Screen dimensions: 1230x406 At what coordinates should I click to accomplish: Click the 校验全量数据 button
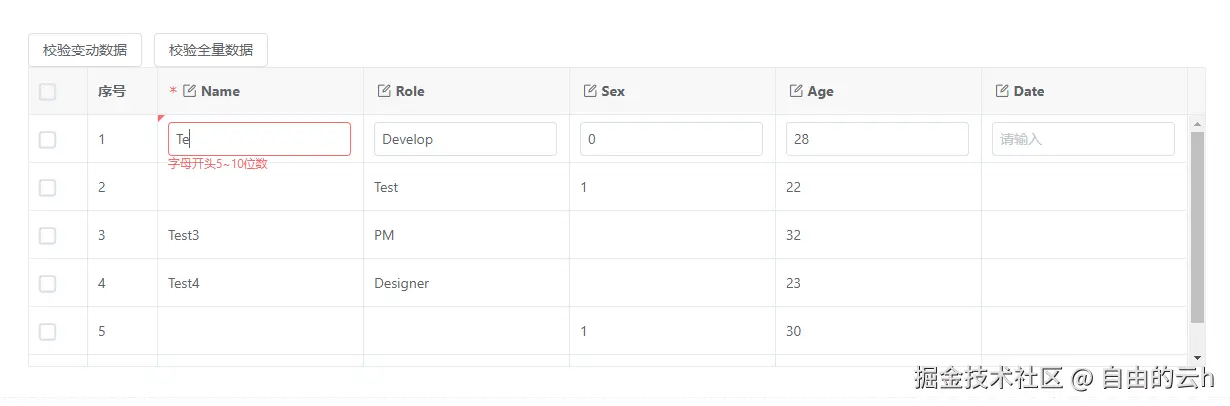click(211, 50)
